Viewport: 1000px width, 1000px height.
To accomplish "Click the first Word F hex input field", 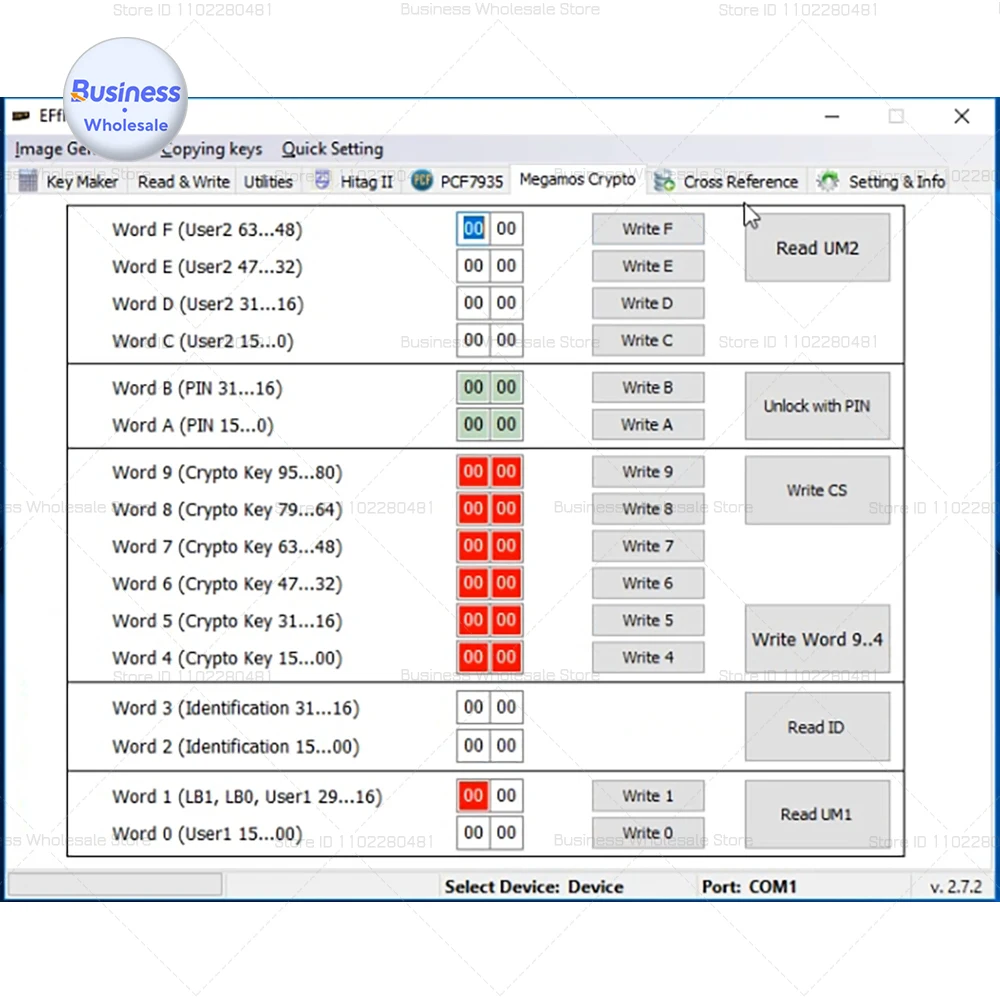I will (x=473, y=228).
